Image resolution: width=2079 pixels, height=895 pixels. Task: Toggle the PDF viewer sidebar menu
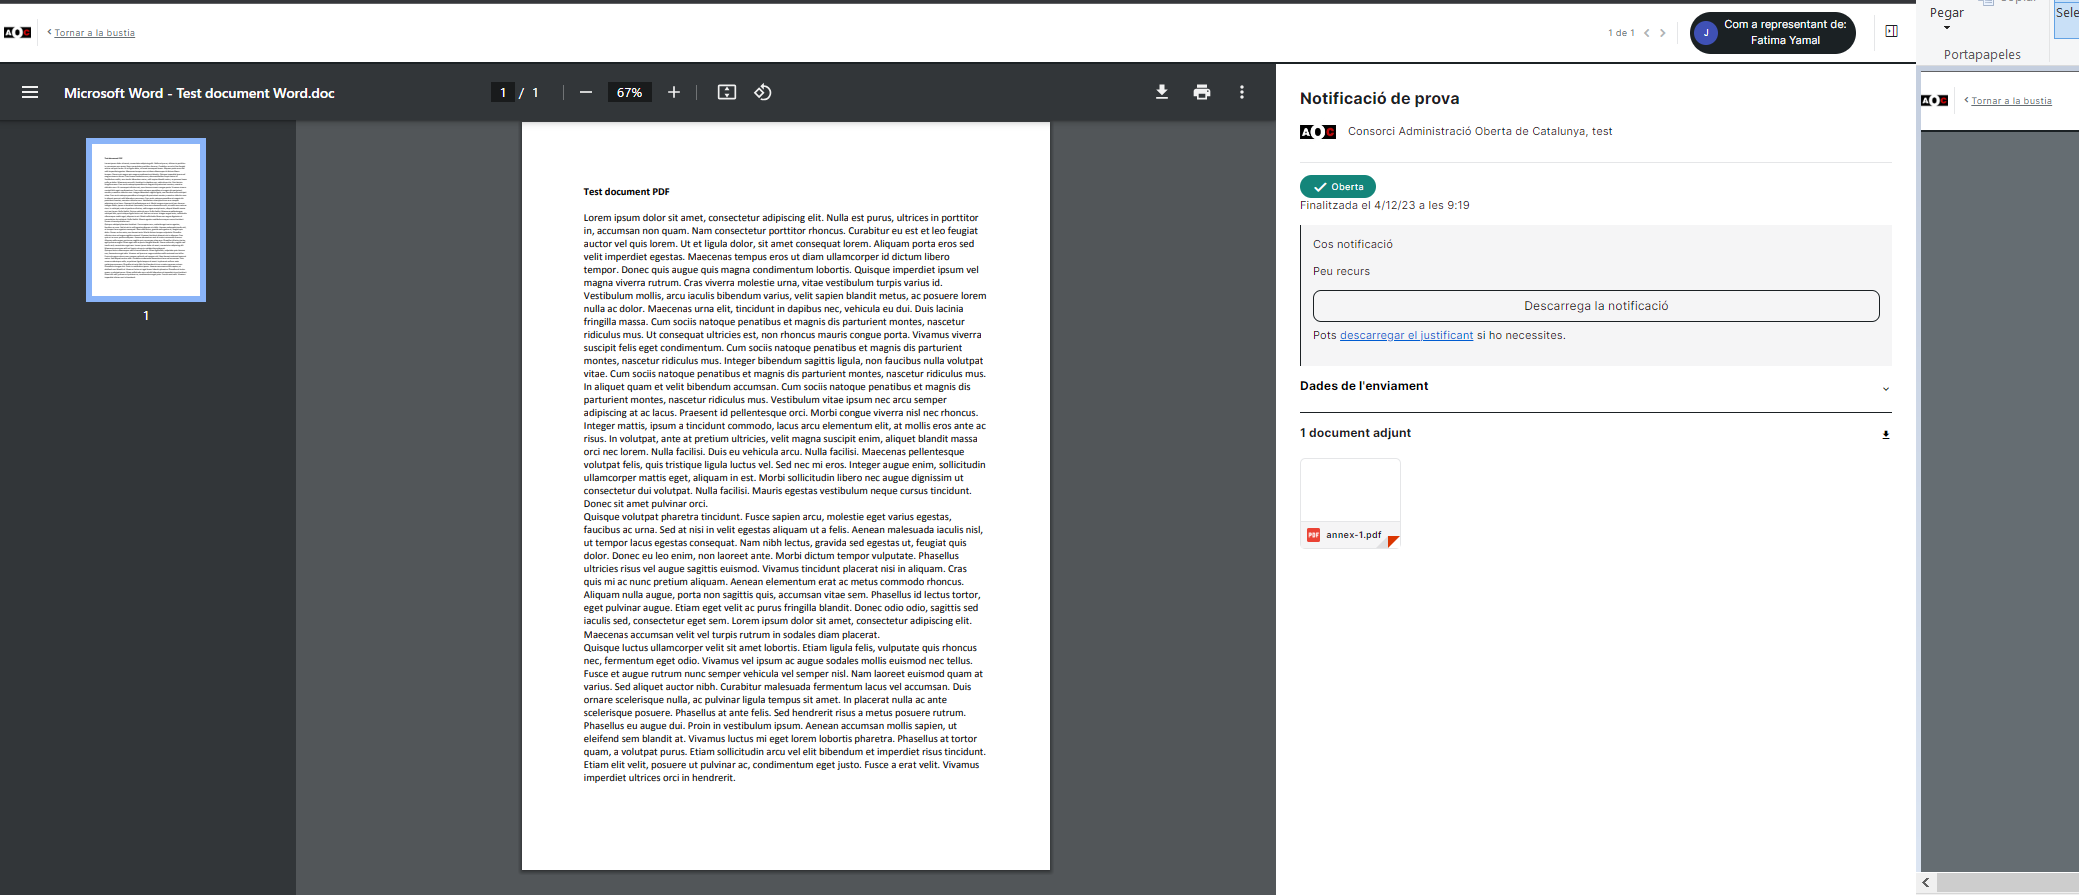(30, 92)
